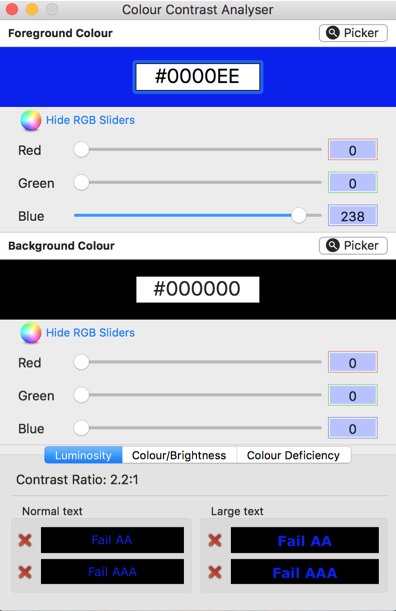Click the foreground Blue value field 238
The height and width of the screenshot is (611, 396).
353,215
